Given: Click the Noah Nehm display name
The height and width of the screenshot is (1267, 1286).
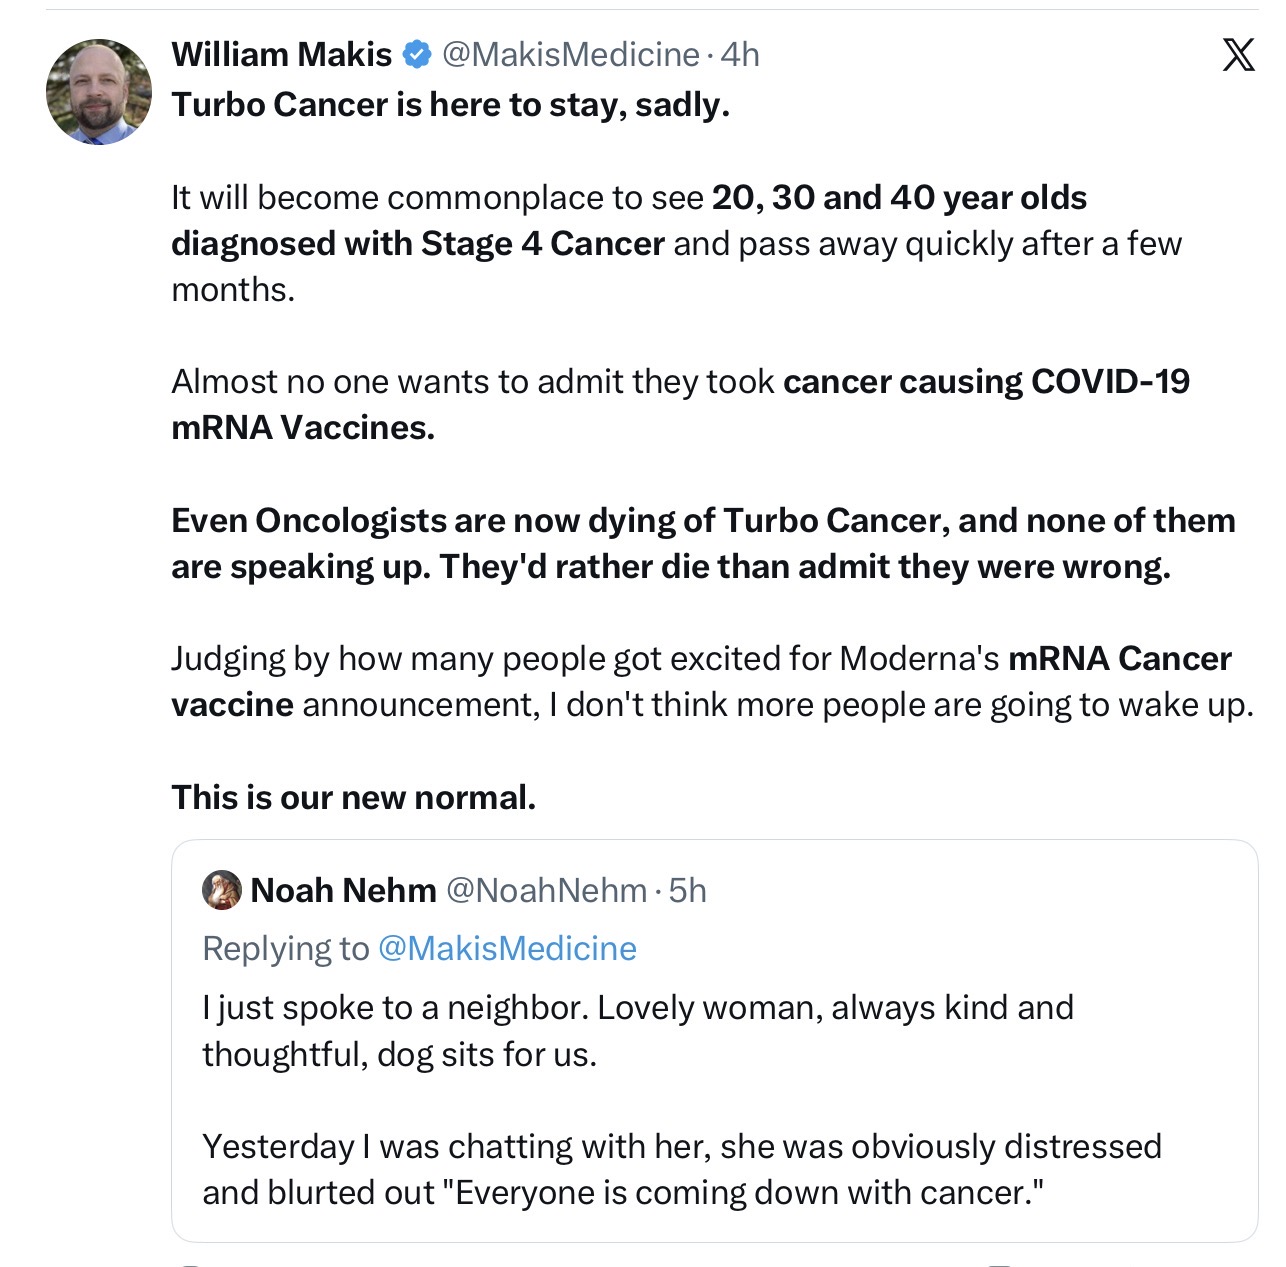Looking at the screenshot, I should [x=343, y=890].
